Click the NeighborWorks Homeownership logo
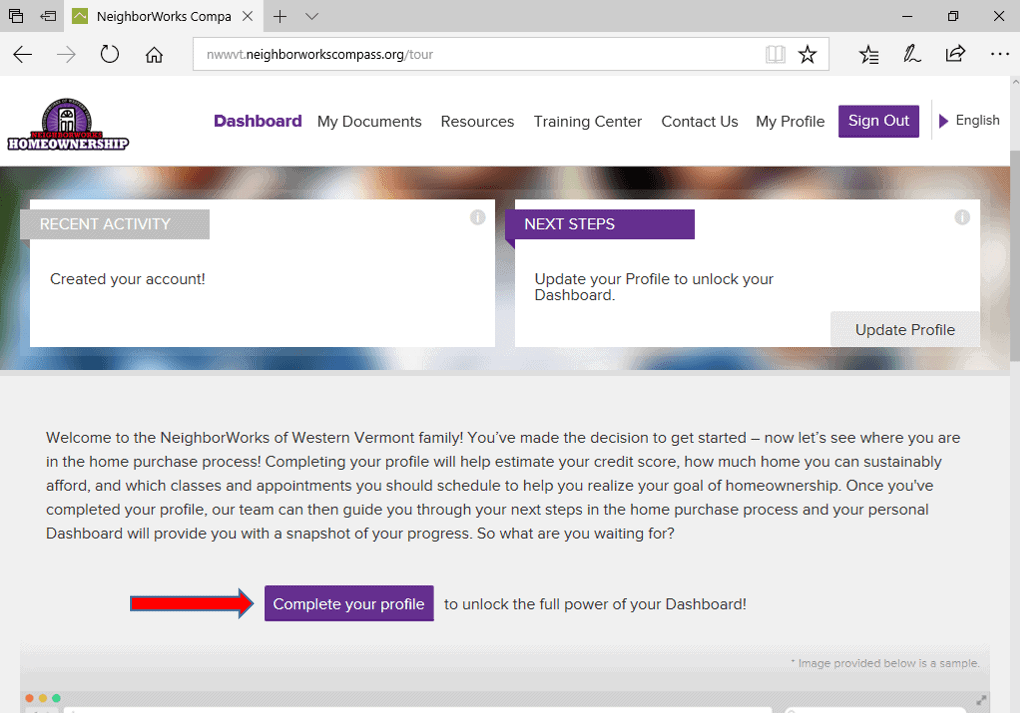The image size is (1020, 713). pyautogui.click(x=68, y=124)
